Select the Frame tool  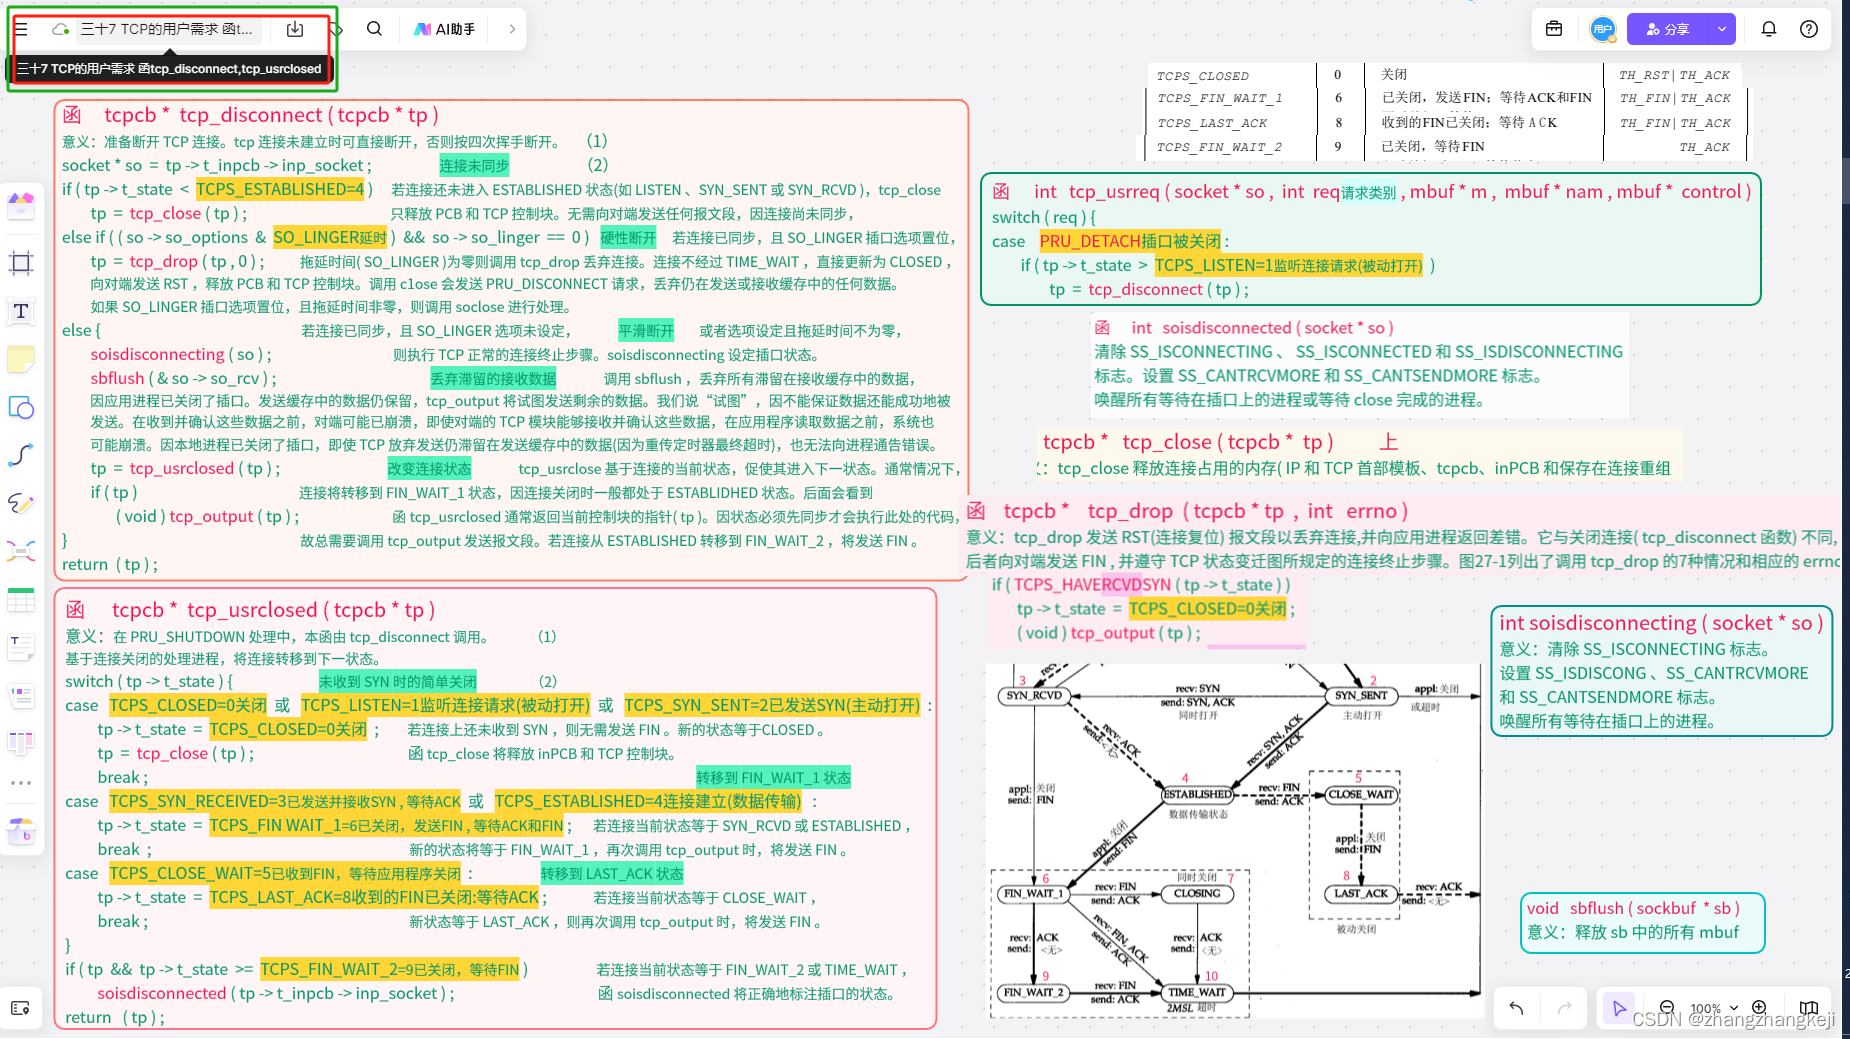[21, 263]
